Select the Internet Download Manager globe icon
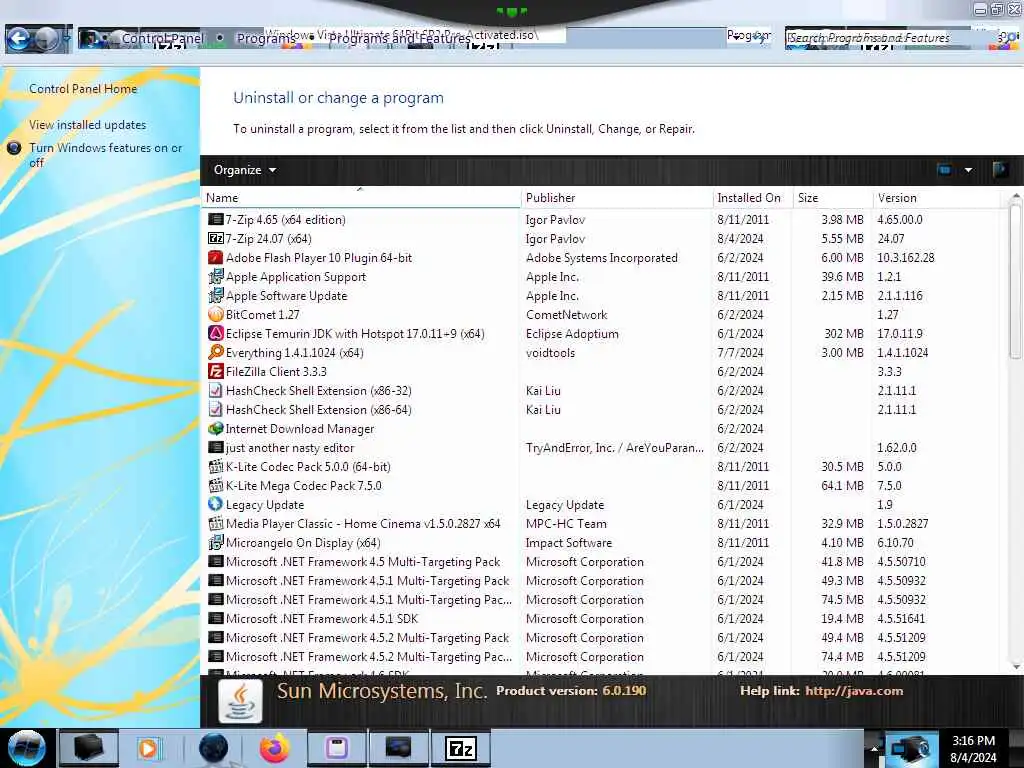The height and width of the screenshot is (768, 1024). (216, 428)
